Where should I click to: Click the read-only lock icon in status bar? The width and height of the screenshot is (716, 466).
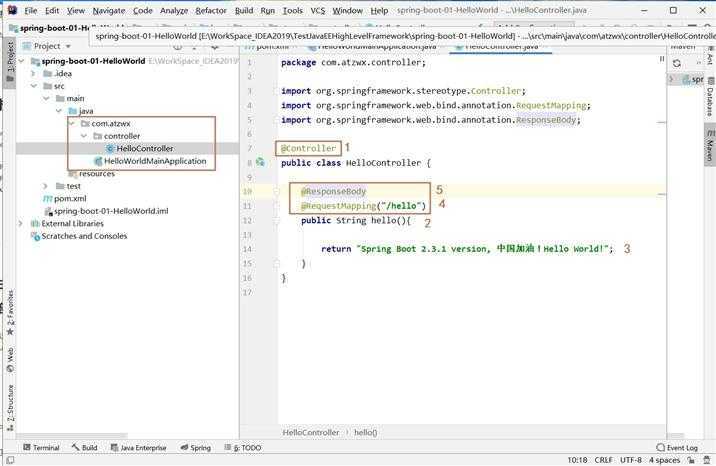click(692, 460)
